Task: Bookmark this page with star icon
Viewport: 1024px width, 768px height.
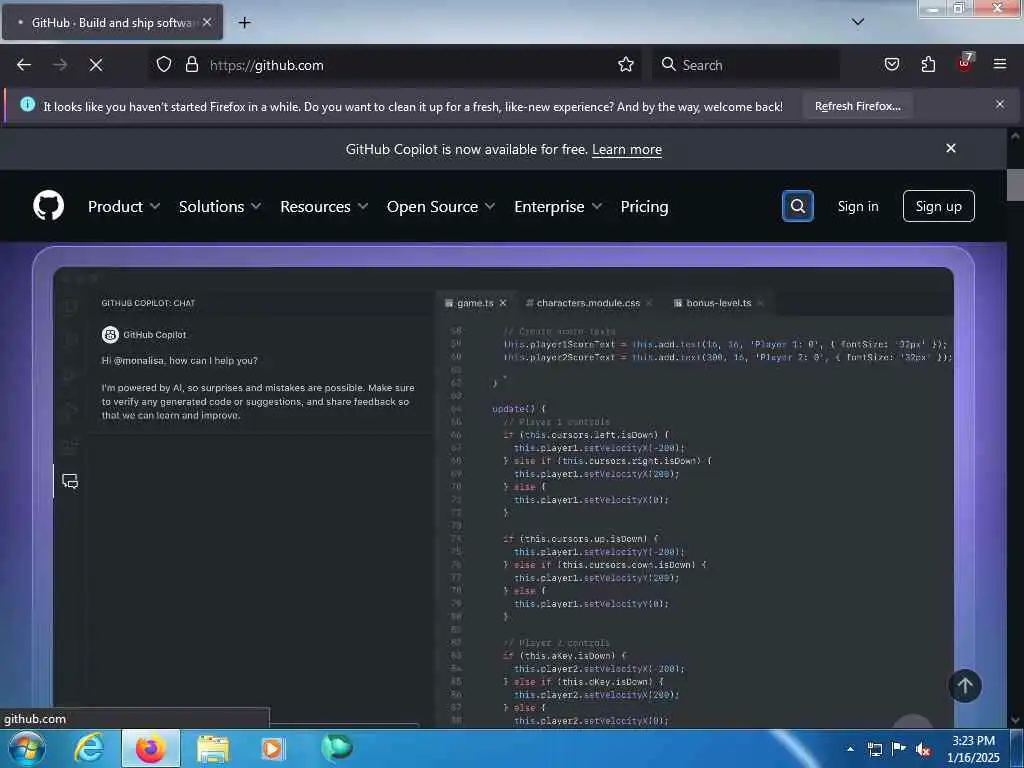Action: (x=626, y=65)
